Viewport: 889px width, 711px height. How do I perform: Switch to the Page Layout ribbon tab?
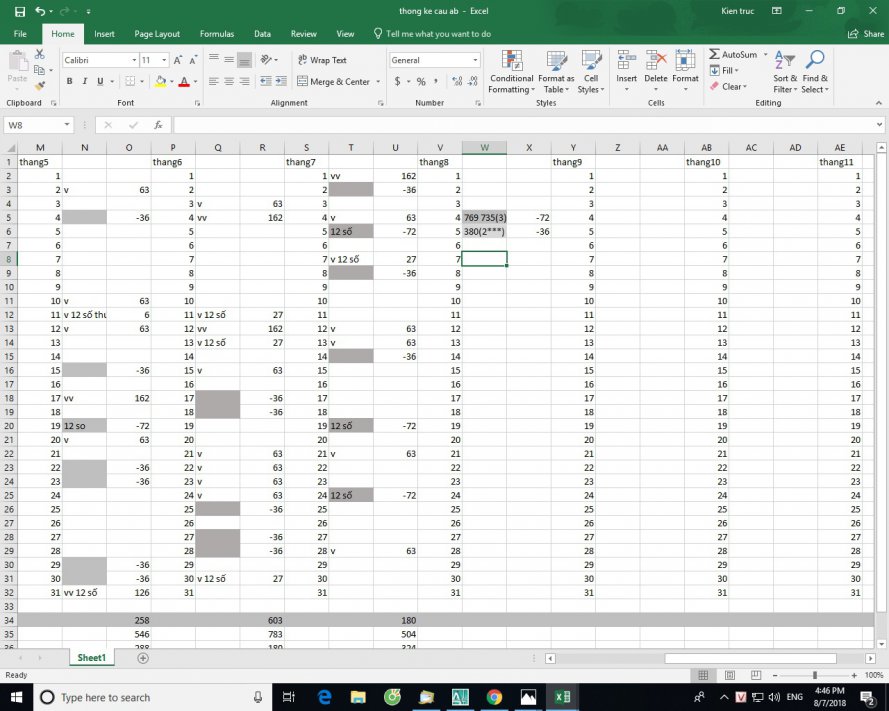click(x=157, y=34)
